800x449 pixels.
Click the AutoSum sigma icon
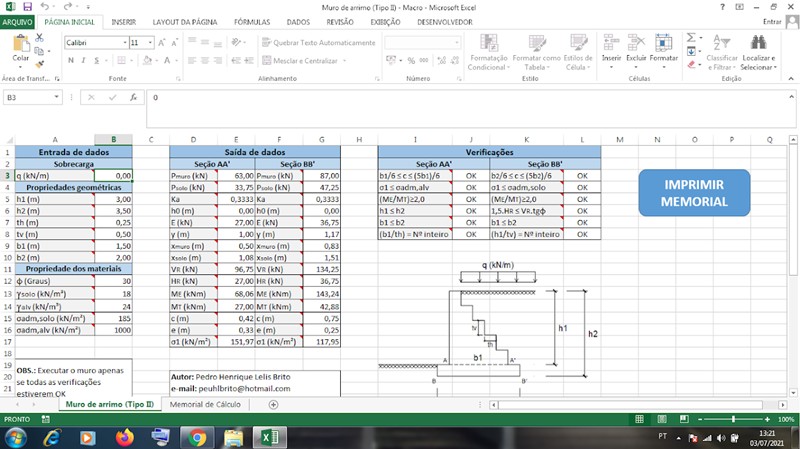[x=691, y=38]
